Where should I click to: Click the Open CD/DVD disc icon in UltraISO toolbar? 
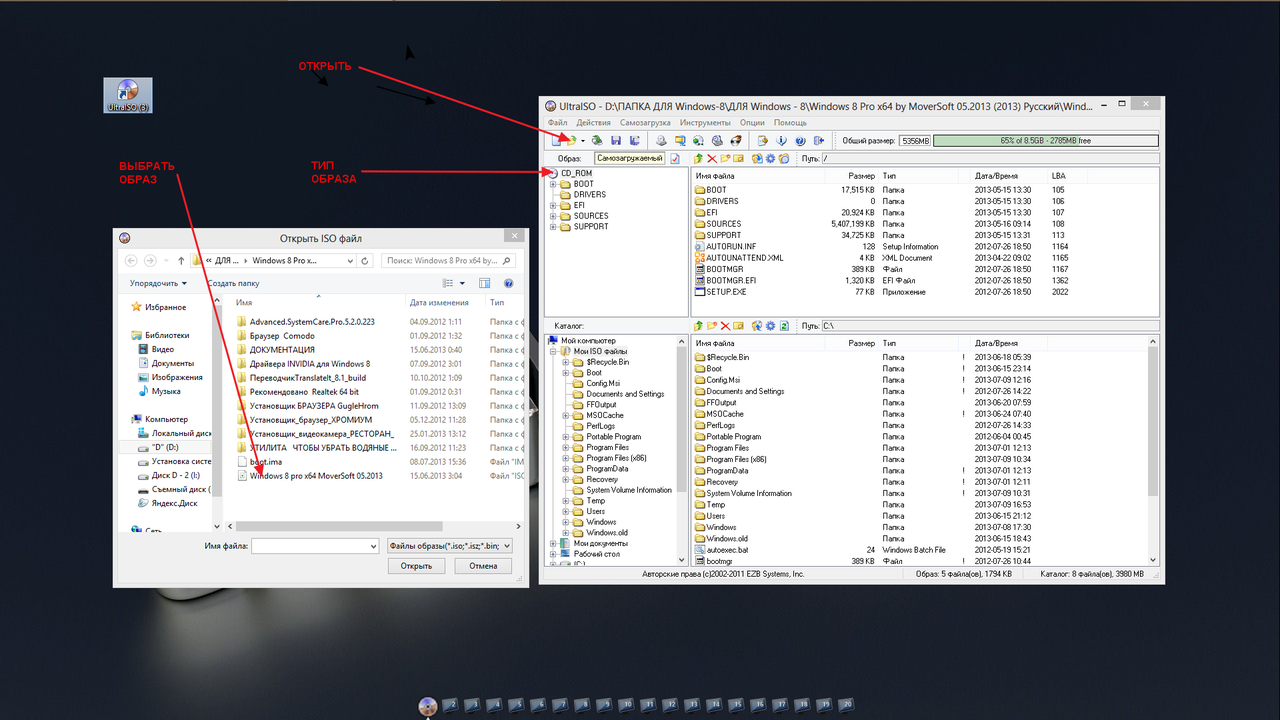pos(597,141)
